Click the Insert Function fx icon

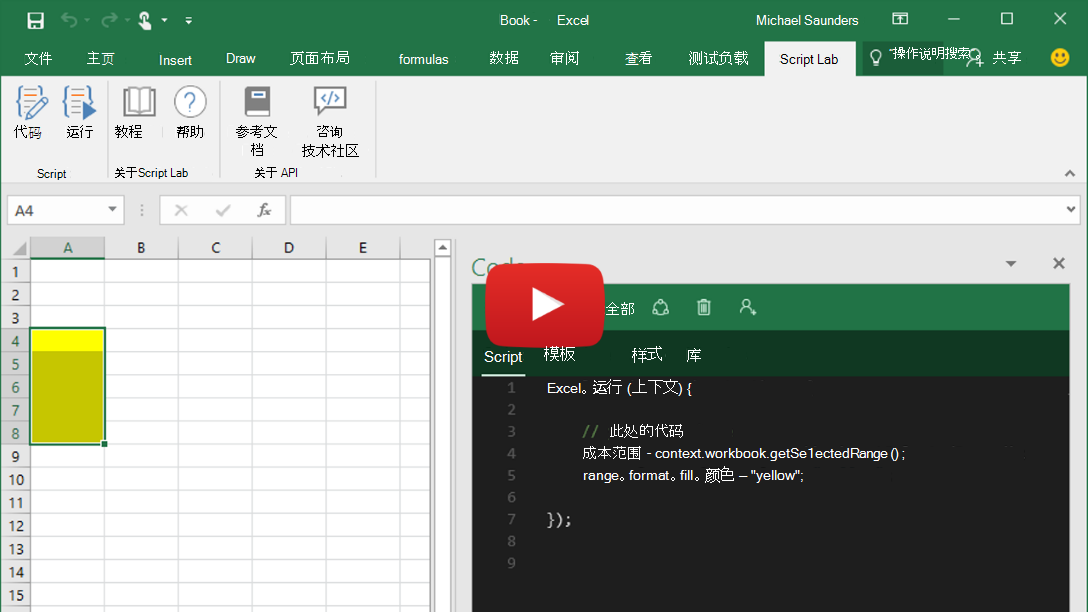coord(264,210)
